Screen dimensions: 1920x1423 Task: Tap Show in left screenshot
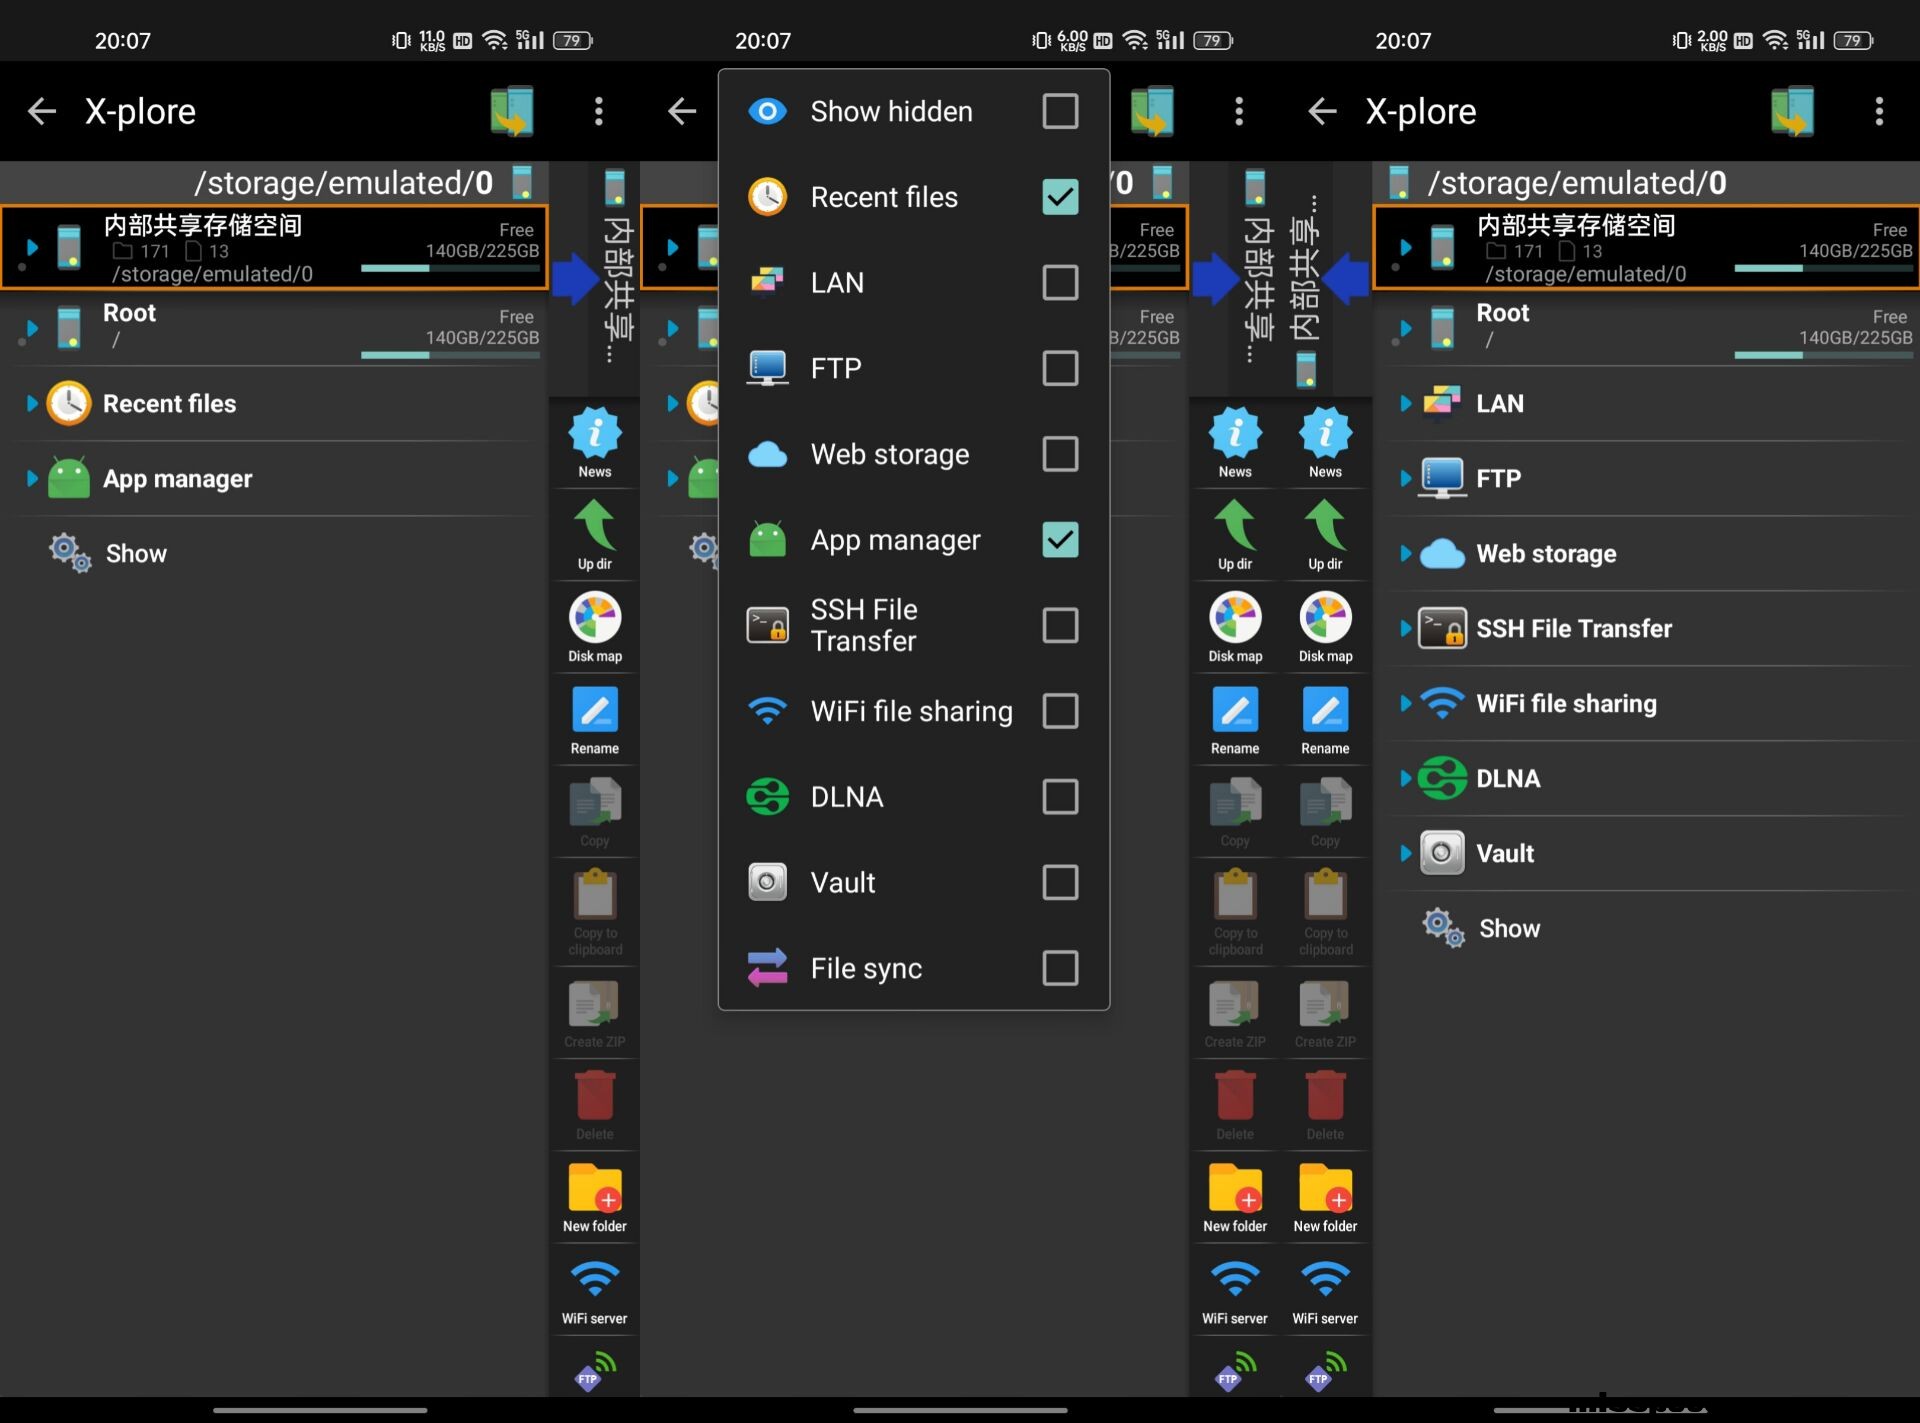pyautogui.click(x=136, y=554)
